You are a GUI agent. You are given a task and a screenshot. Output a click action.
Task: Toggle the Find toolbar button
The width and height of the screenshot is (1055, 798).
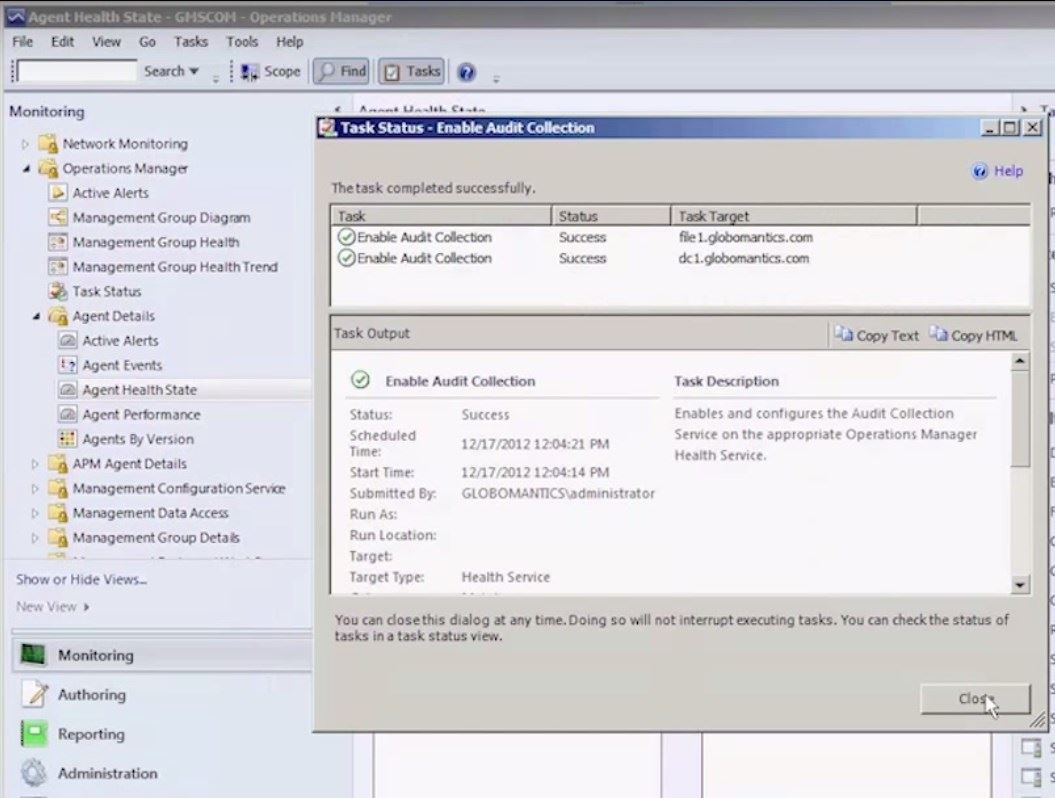coord(342,72)
